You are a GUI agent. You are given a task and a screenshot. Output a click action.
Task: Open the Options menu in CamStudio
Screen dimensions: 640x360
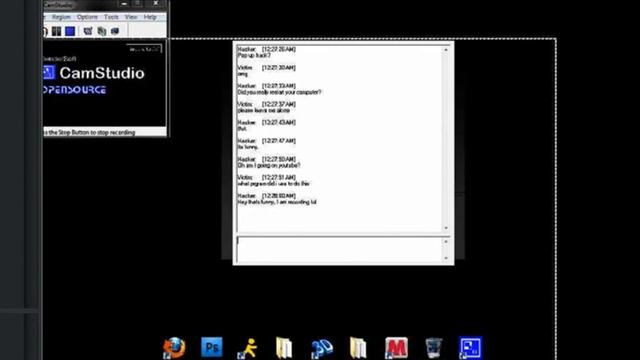click(87, 17)
